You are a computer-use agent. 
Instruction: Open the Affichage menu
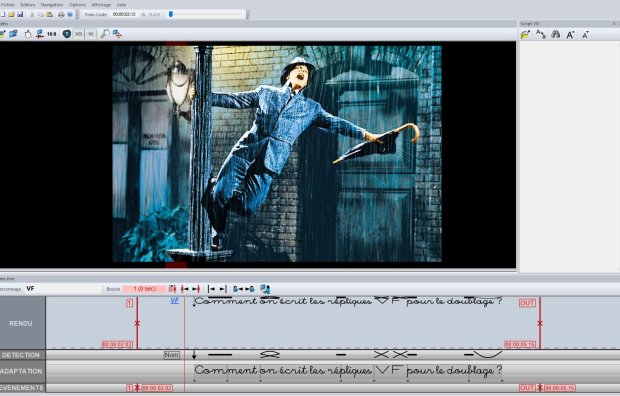pos(101,5)
